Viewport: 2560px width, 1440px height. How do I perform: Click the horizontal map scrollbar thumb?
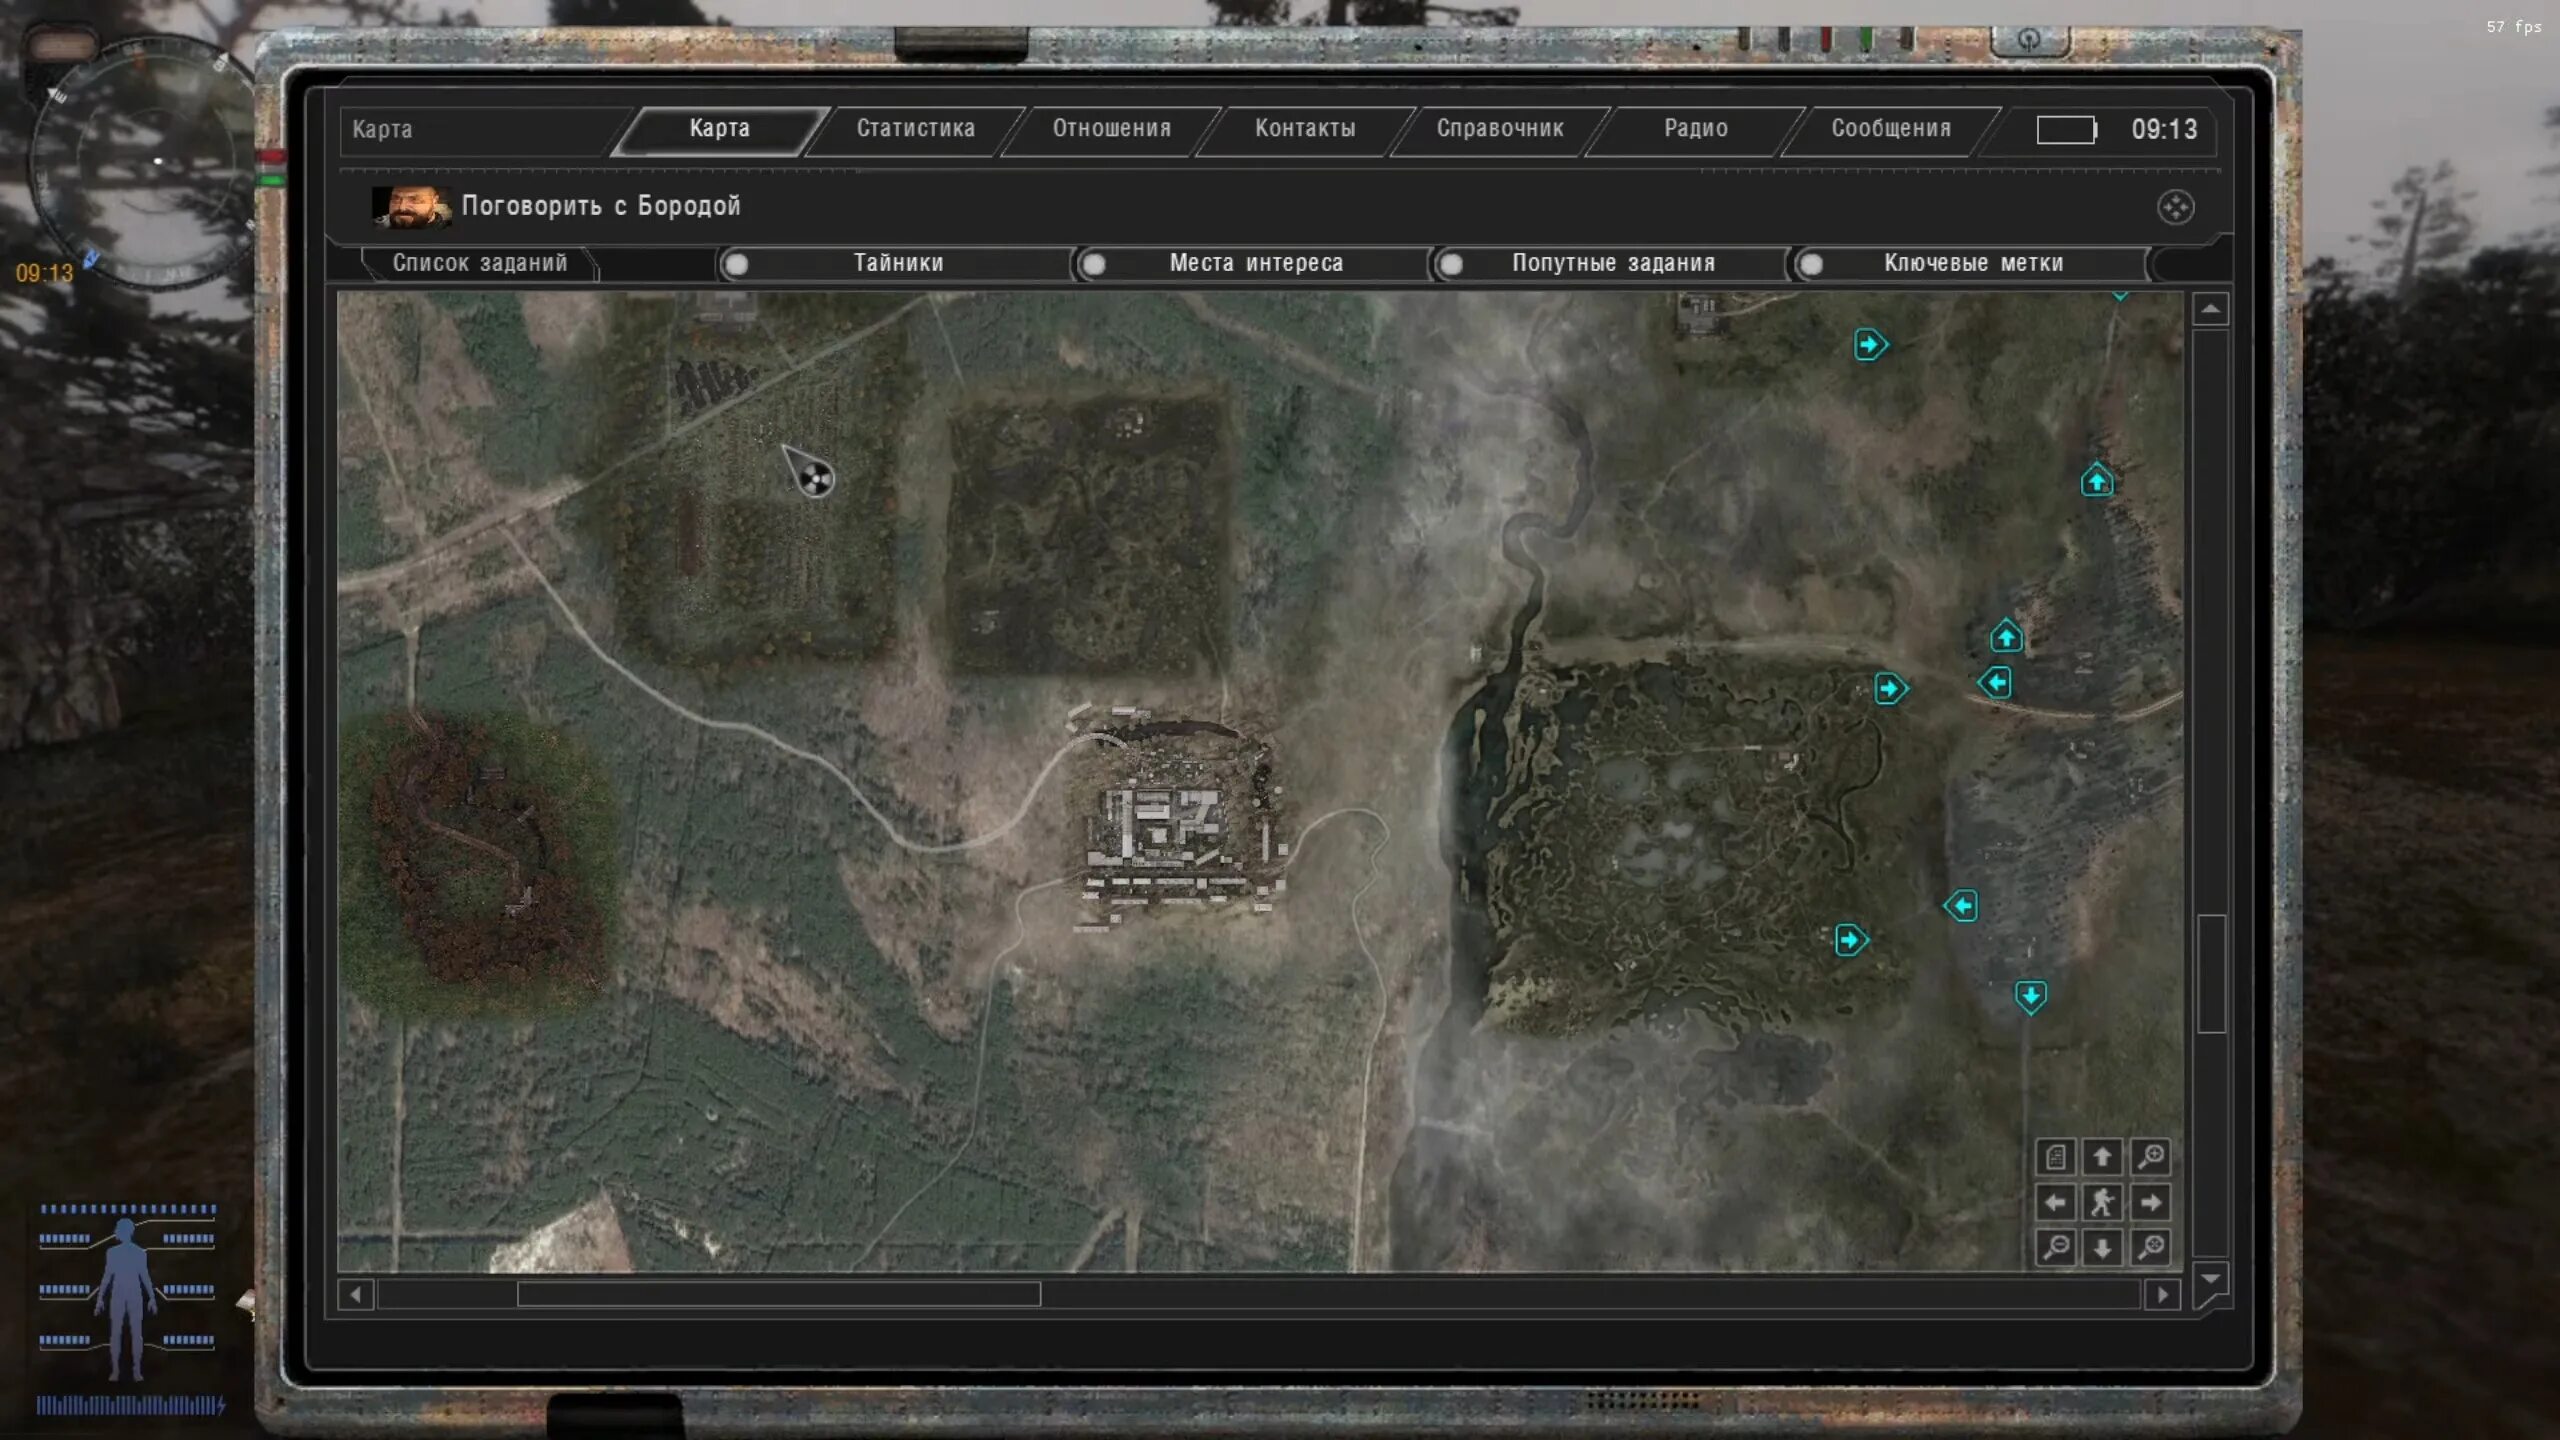tap(778, 1295)
